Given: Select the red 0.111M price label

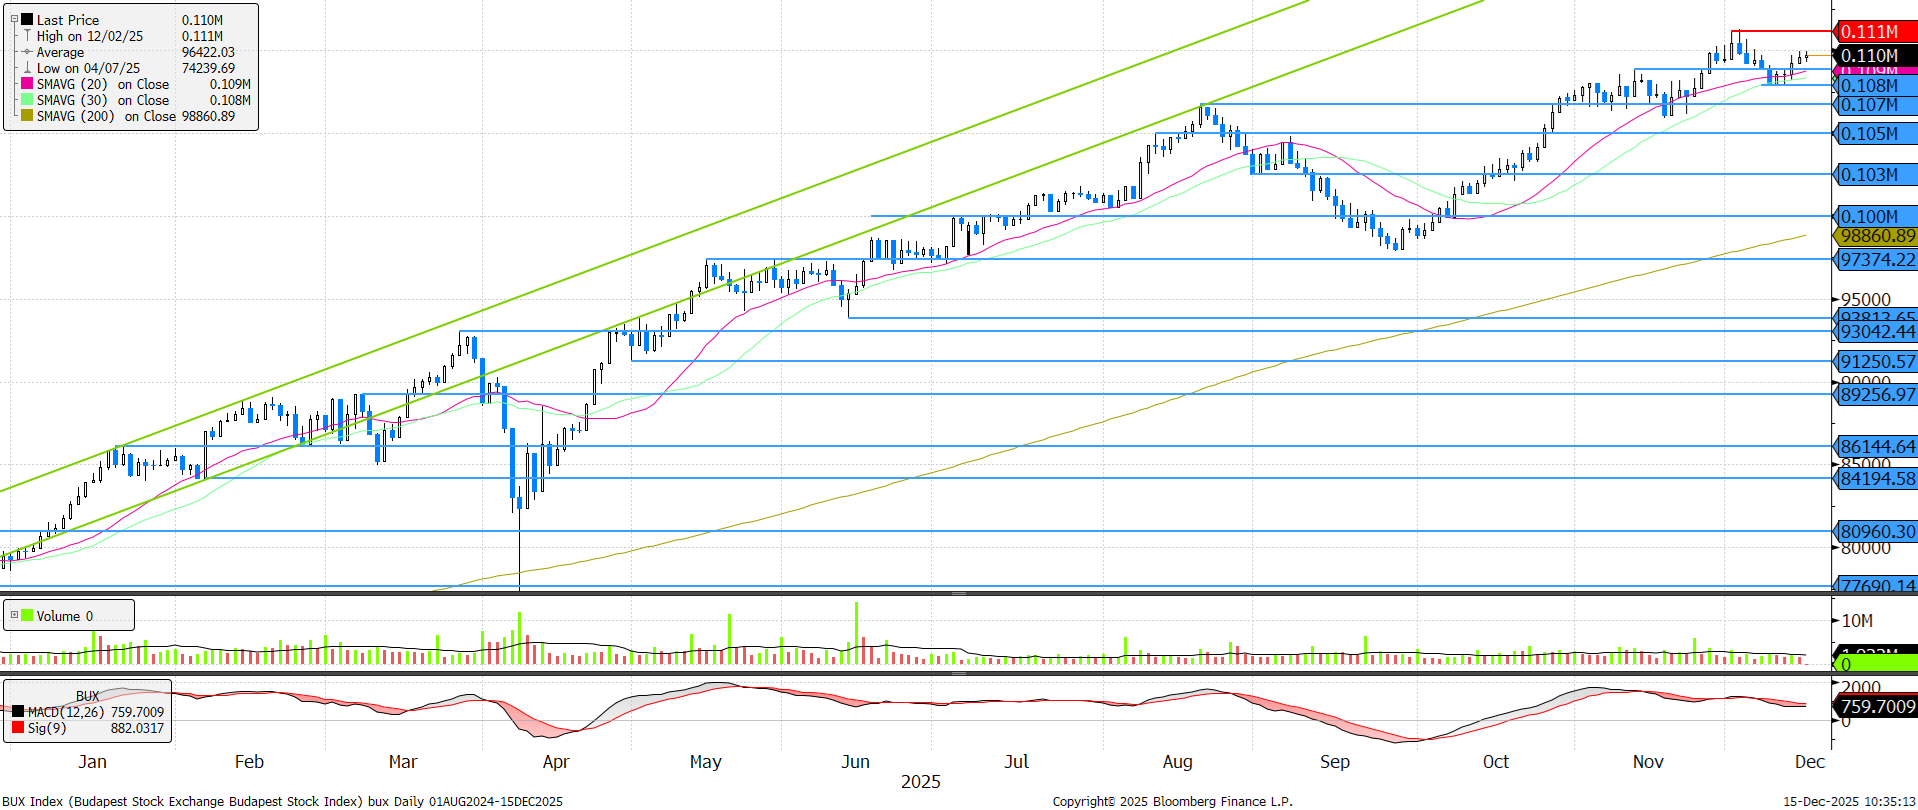Looking at the screenshot, I should pos(1875,32).
